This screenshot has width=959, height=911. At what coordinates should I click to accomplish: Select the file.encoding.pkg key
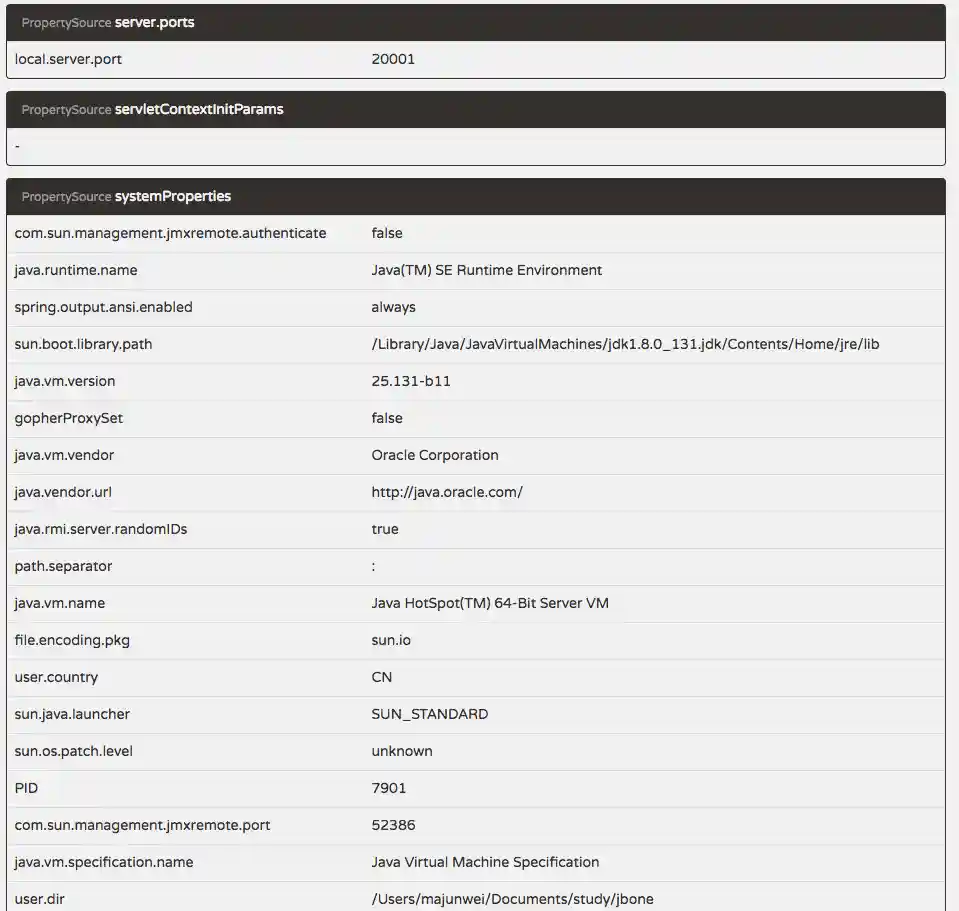click(x=72, y=640)
